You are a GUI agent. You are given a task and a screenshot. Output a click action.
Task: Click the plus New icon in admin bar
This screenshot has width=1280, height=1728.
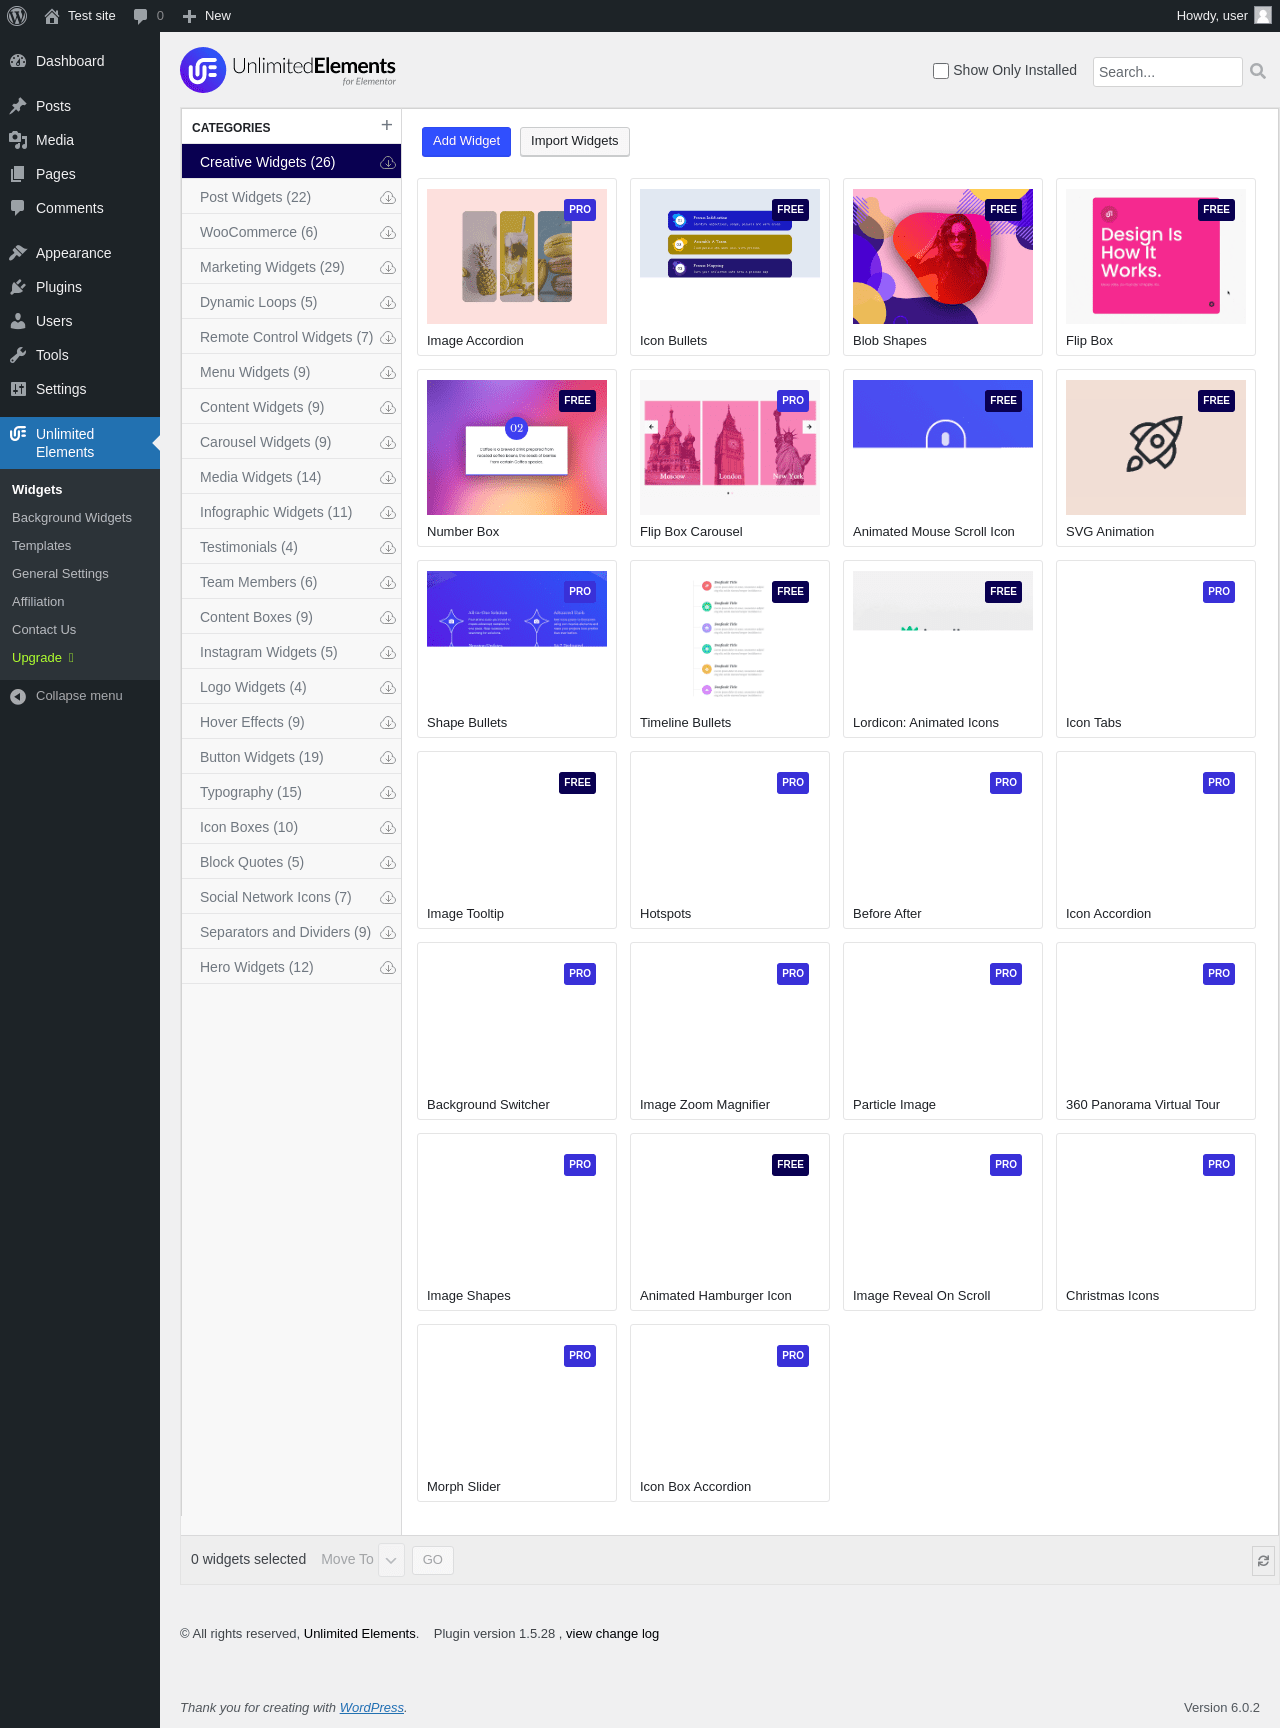[189, 16]
